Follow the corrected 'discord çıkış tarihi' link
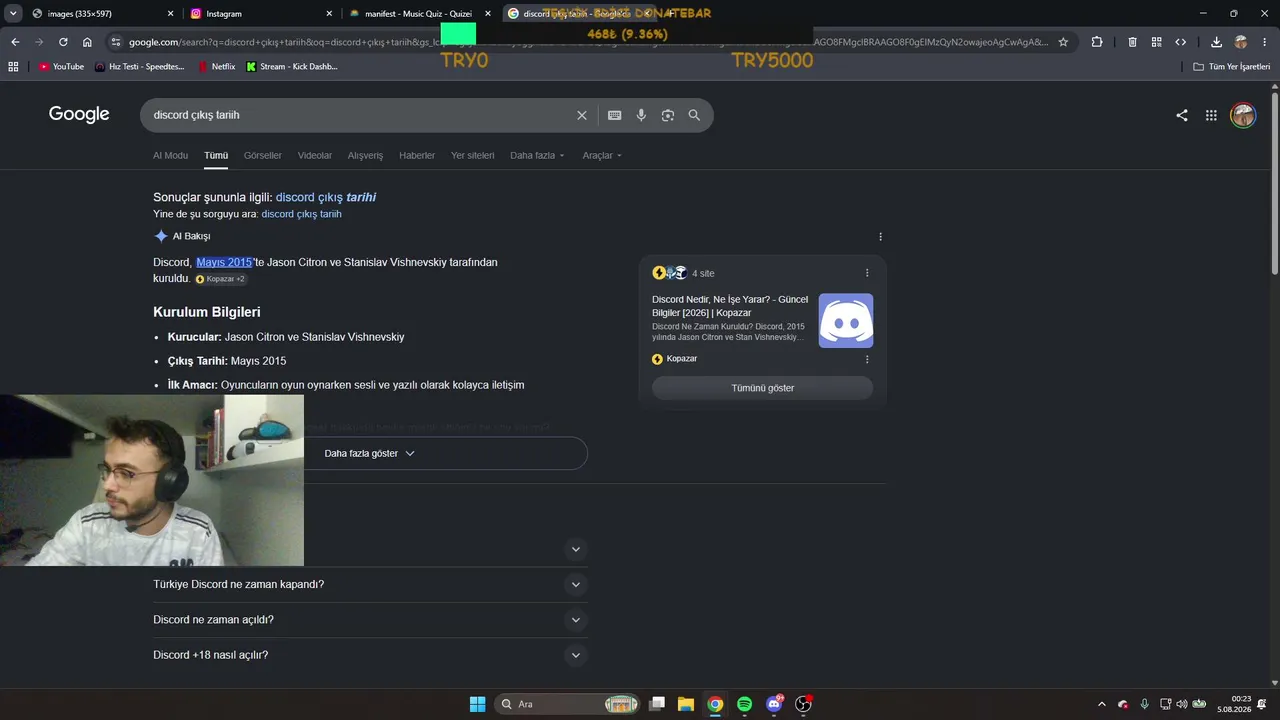The image size is (1280, 720). pyautogui.click(x=326, y=197)
